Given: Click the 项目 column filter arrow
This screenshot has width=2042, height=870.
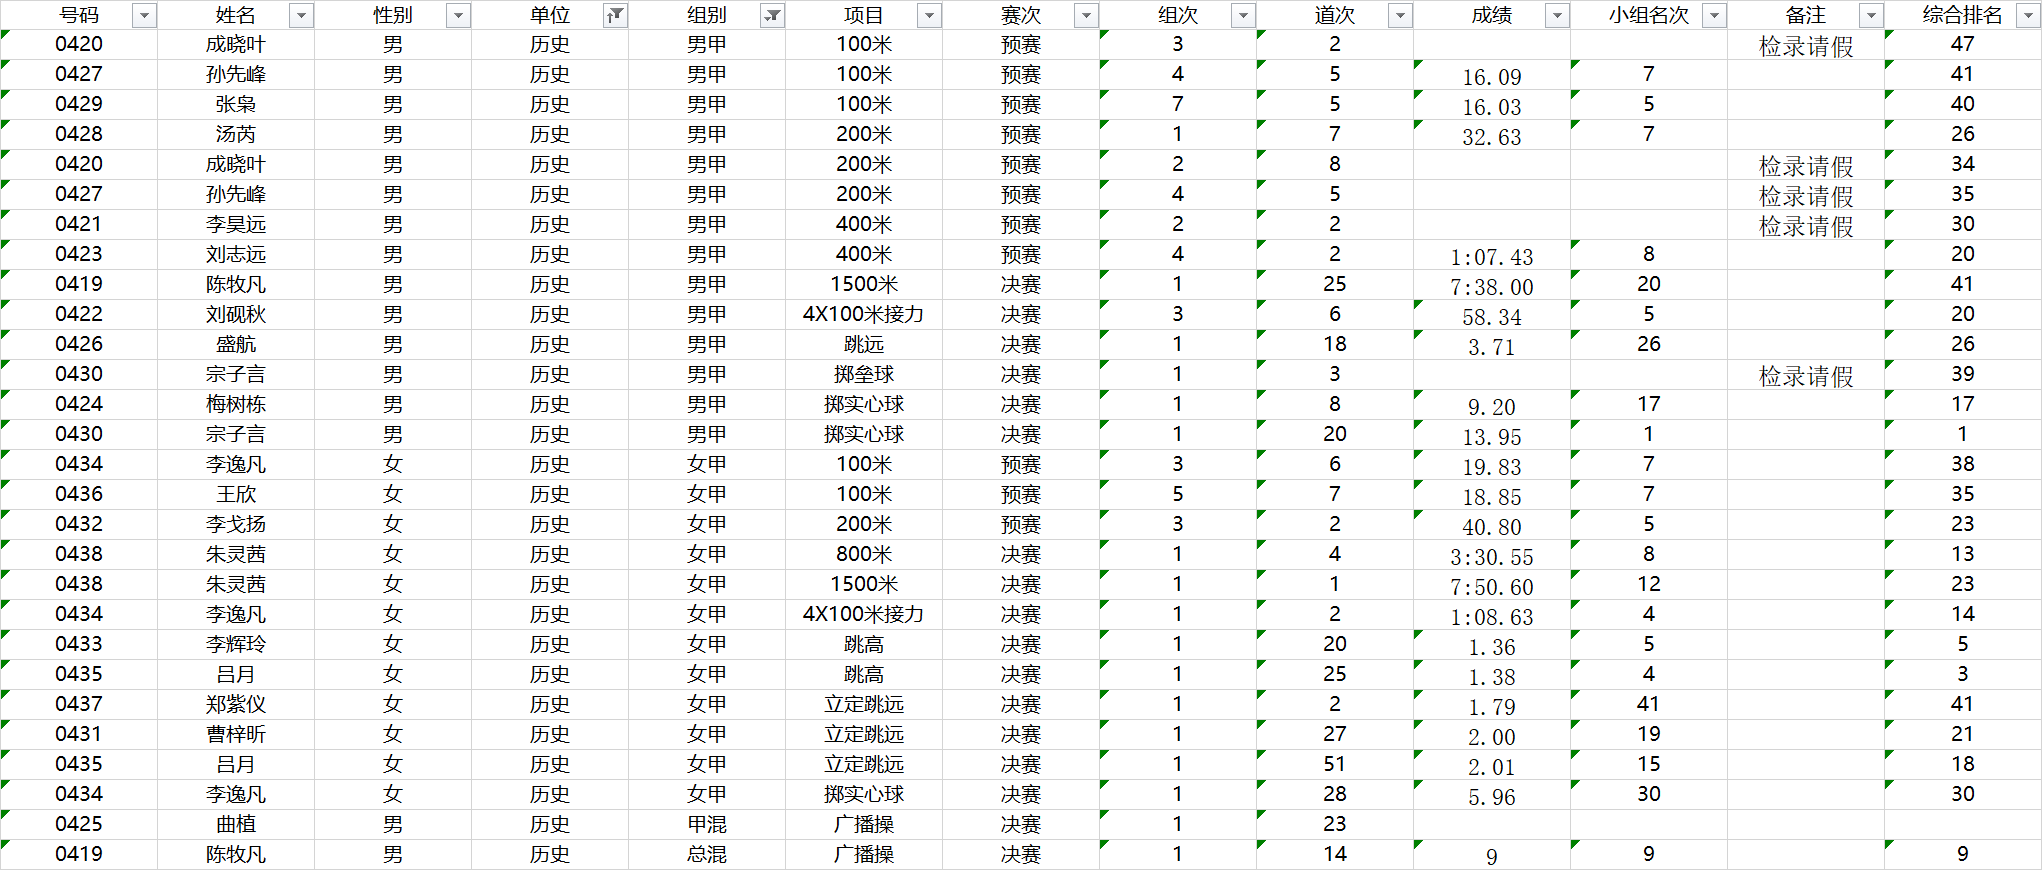Looking at the screenshot, I should [x=929, y=15].
